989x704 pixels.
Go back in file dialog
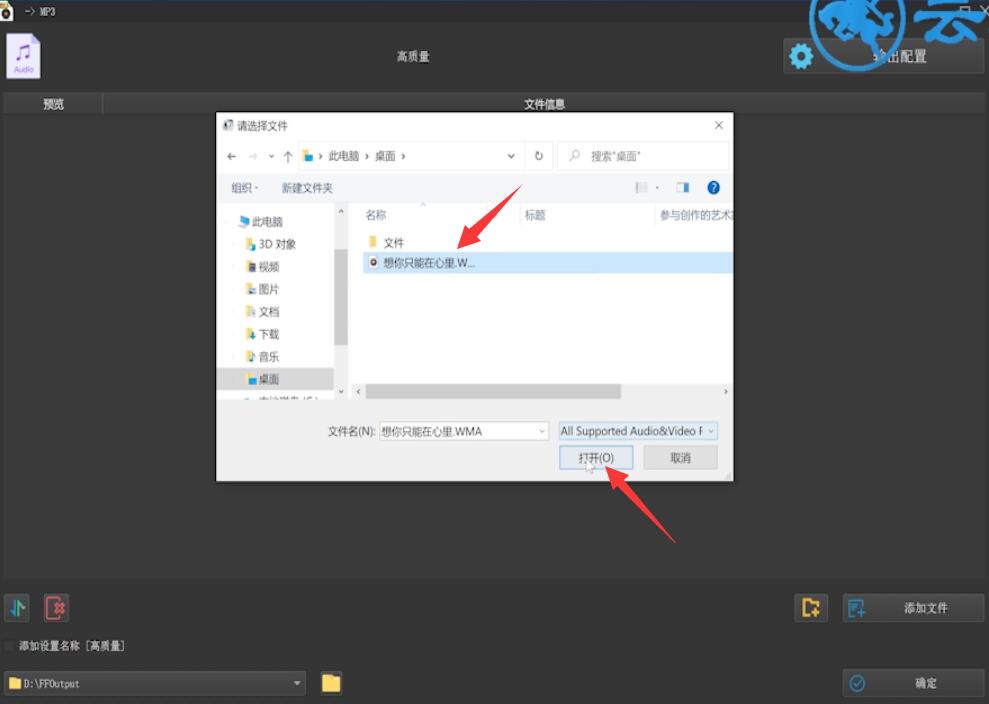coord(231,156)
